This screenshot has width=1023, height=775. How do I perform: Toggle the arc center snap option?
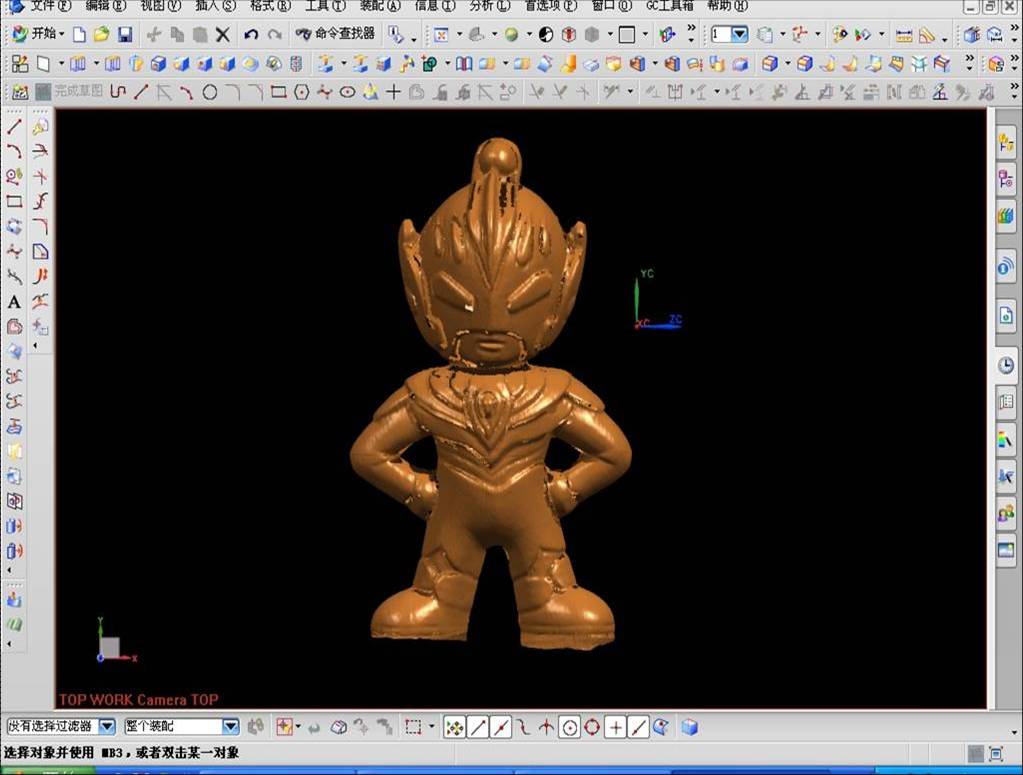[570, 727]
